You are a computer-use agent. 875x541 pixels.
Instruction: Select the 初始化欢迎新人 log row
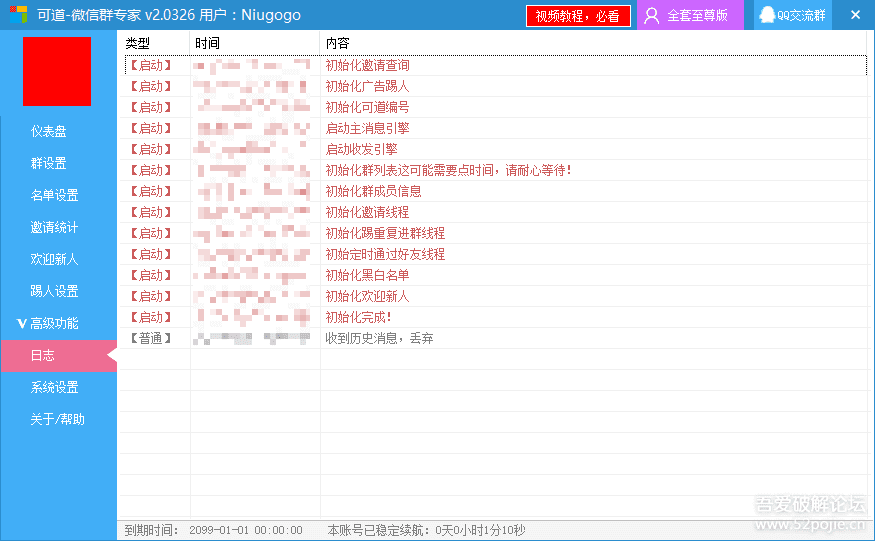[x=495, y=296]
